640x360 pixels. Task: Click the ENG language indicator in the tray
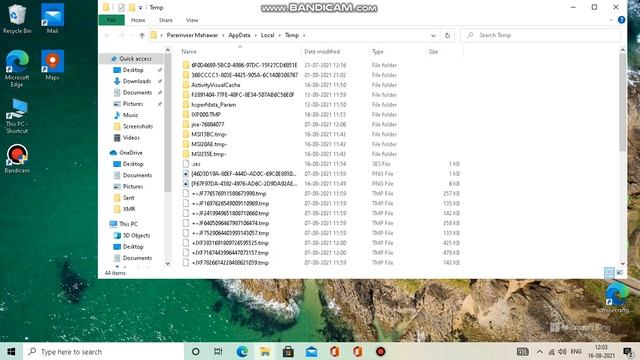coord(576,351)
